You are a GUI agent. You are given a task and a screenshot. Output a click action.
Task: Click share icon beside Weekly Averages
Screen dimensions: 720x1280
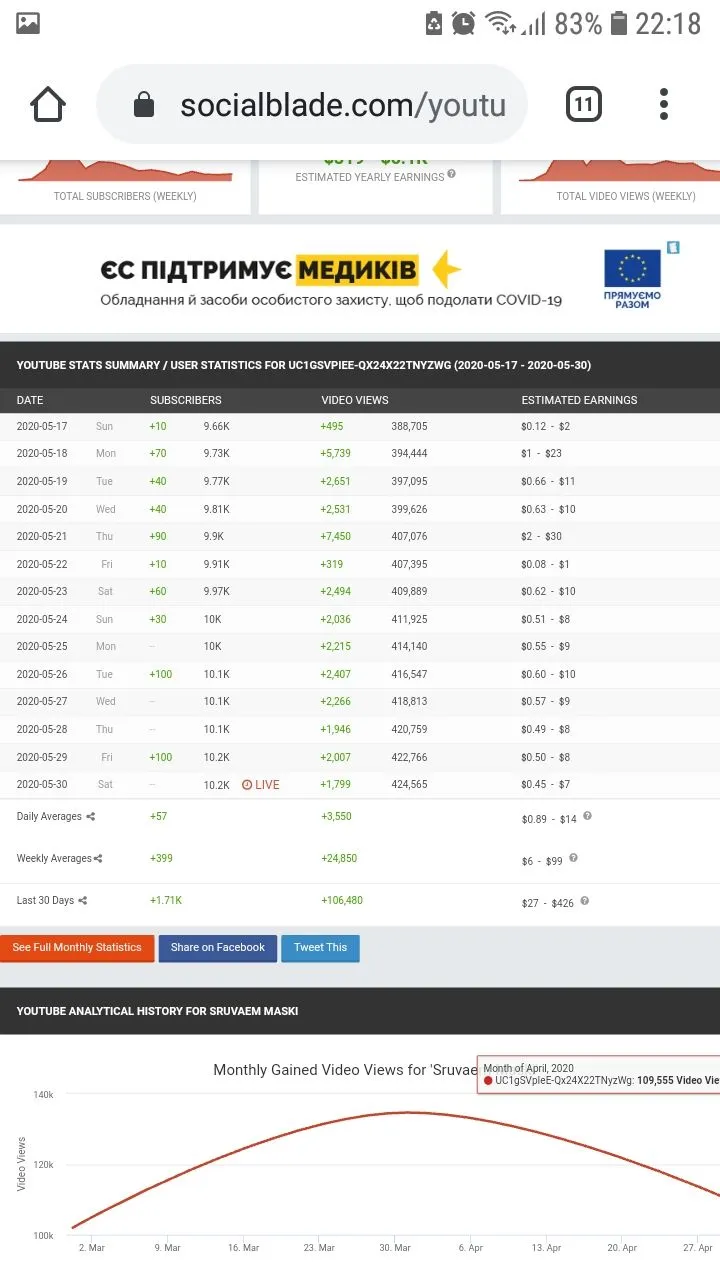(x=98, y=859)
